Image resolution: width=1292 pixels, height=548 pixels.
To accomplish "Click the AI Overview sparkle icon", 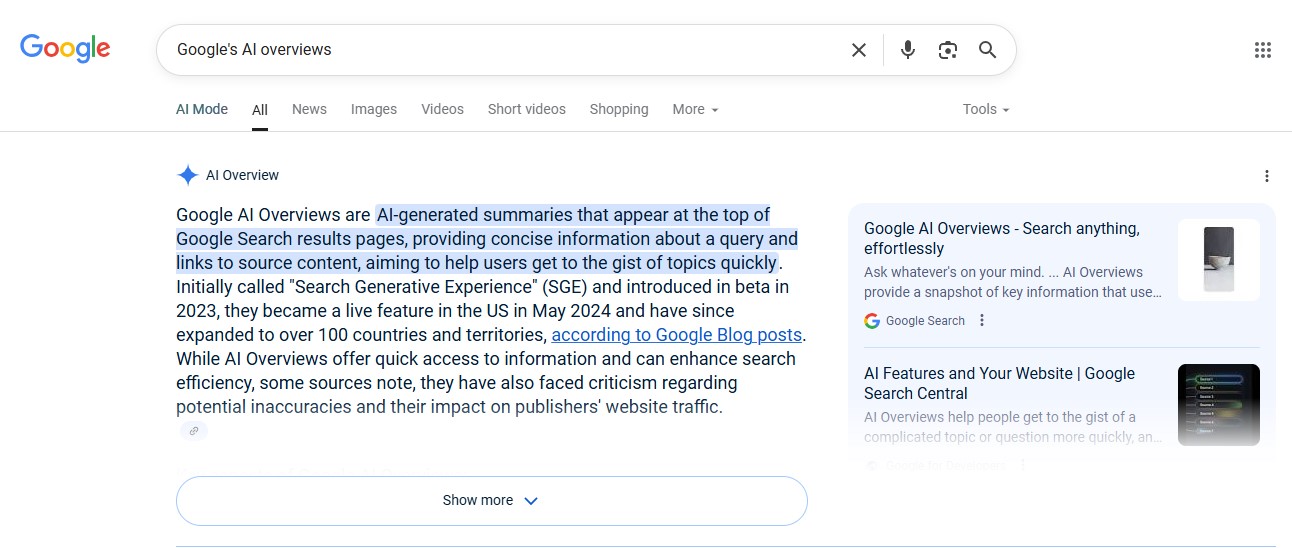I will point(187,175).
